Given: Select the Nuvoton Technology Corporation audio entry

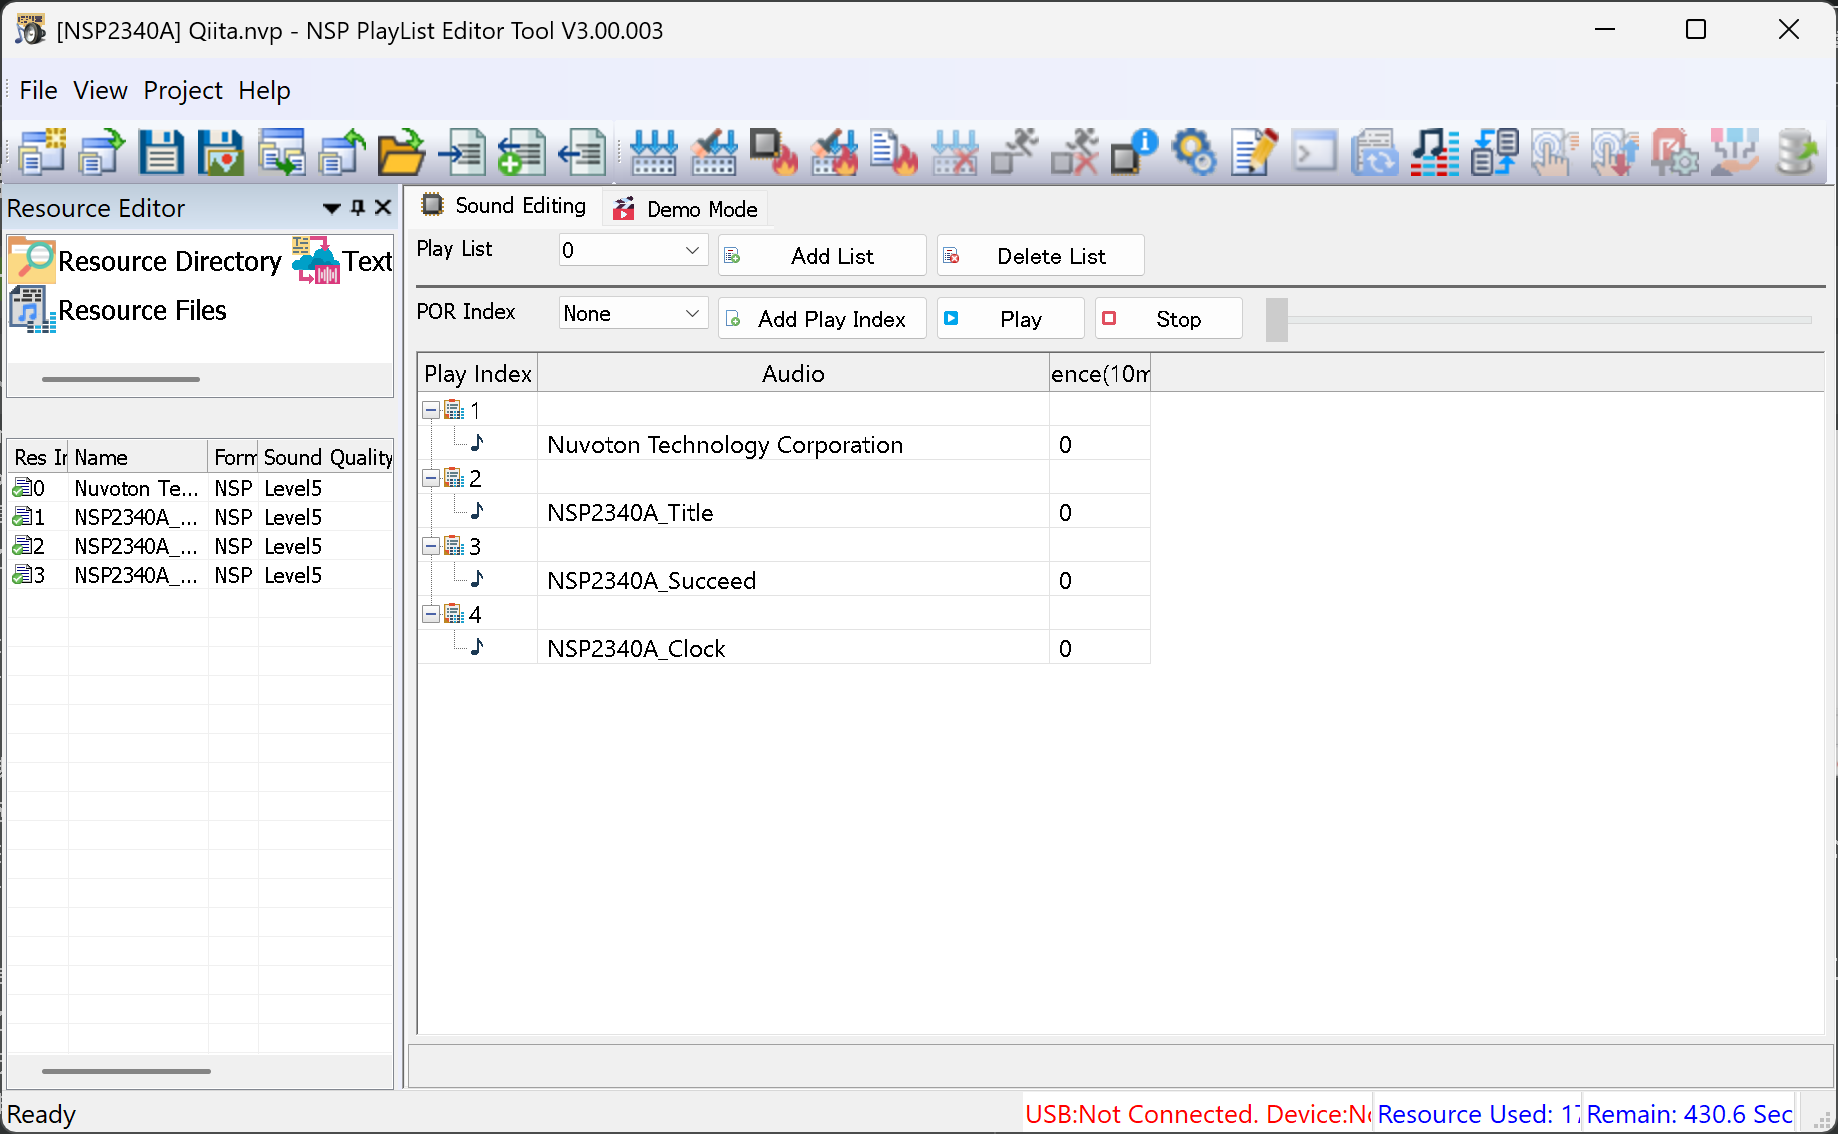Looking at the screenshot, I should point(725,445).
